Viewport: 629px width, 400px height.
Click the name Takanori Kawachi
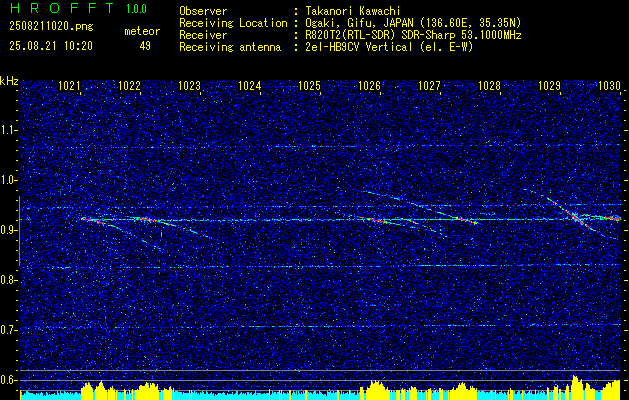click(352, 11)
